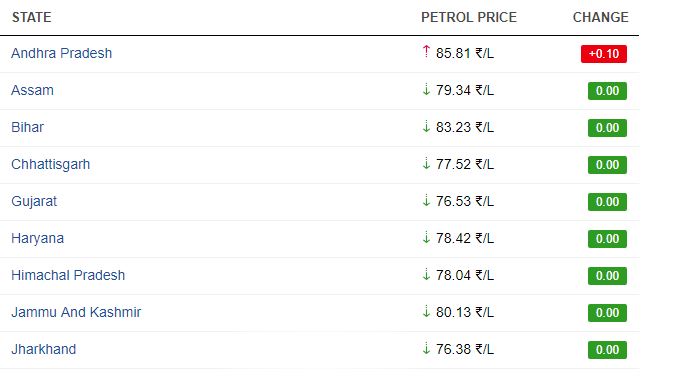683x376 pixels.
Task: Click the down arrow beside 77.52 price
Action: point(426,163)
